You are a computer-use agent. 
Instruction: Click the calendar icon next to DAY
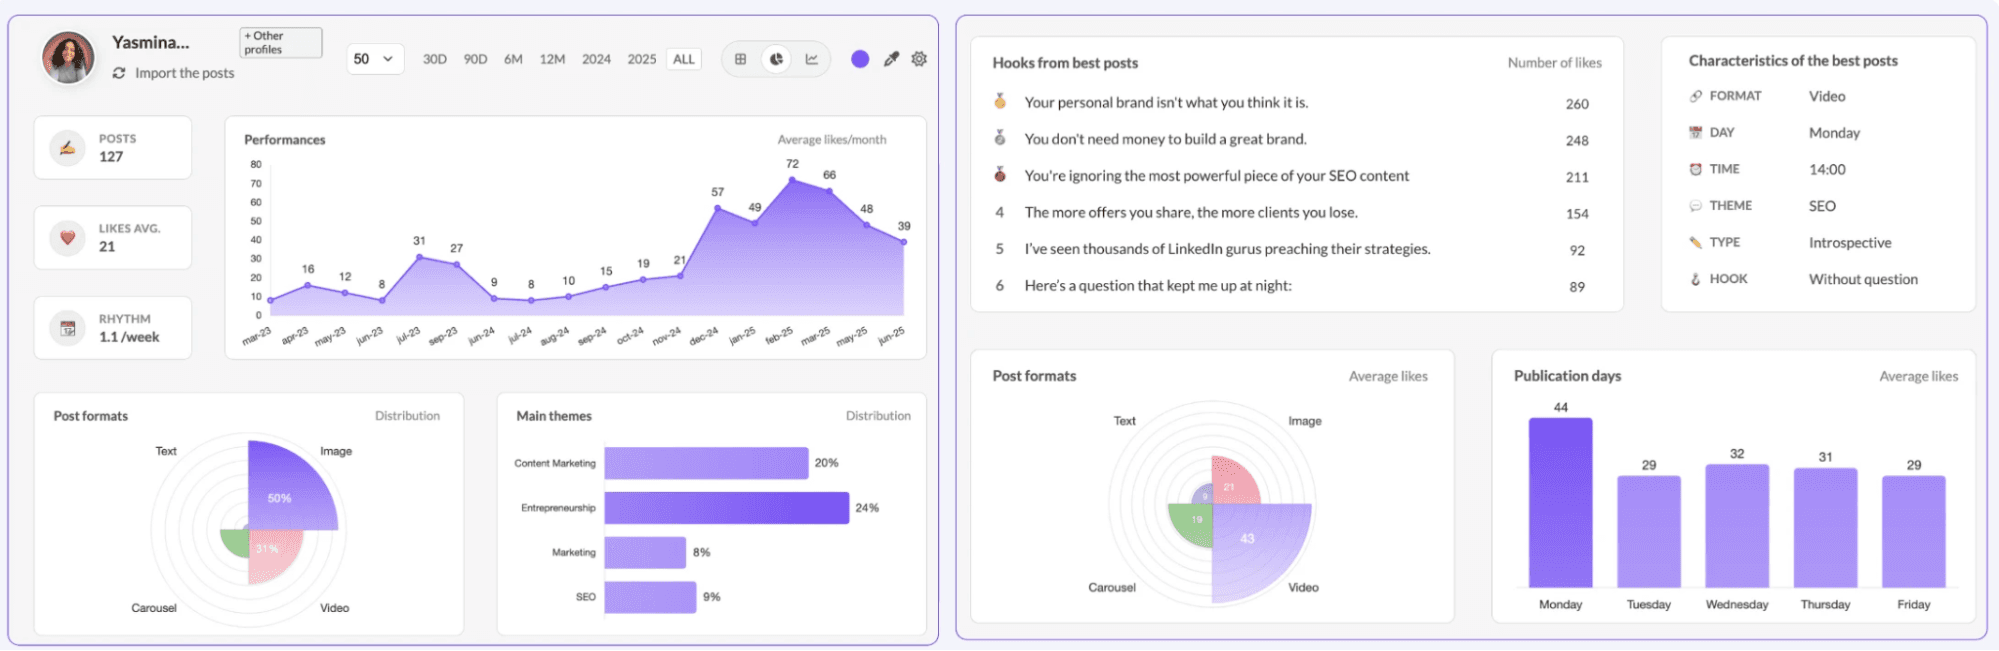(x=1696, y=132)
